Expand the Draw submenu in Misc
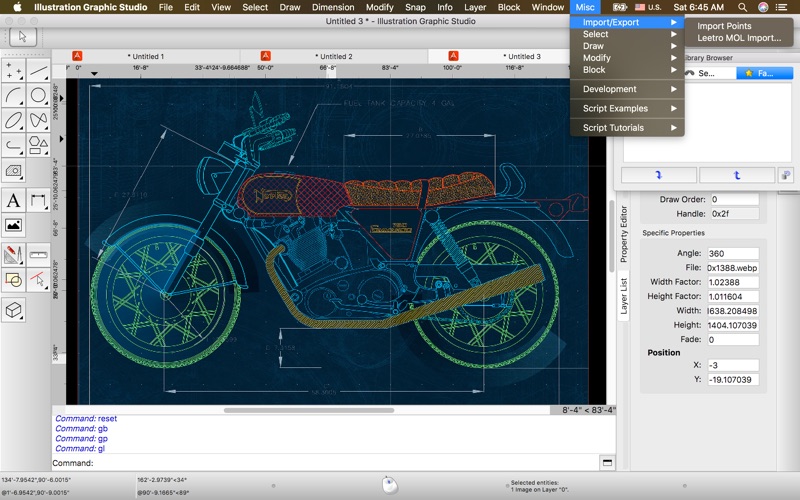 627,46
